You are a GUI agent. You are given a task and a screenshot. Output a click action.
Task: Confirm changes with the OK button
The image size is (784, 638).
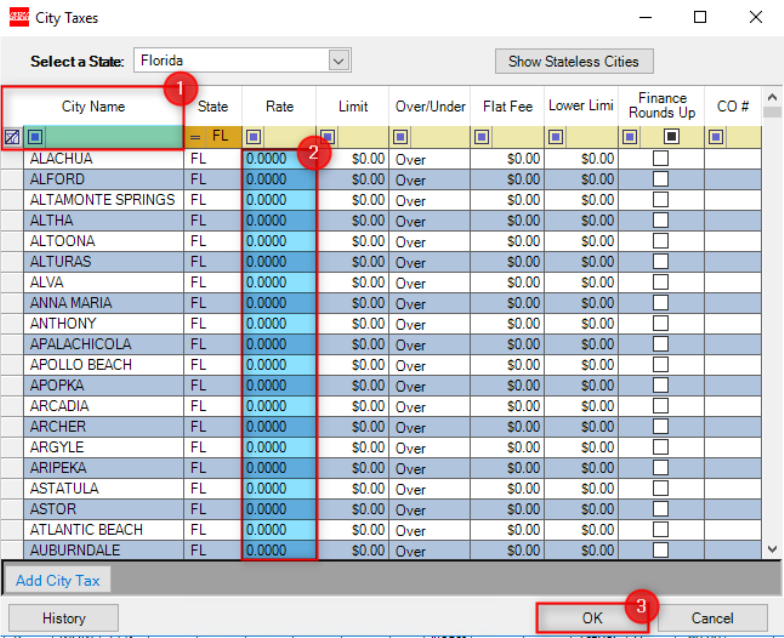[592, 618]
